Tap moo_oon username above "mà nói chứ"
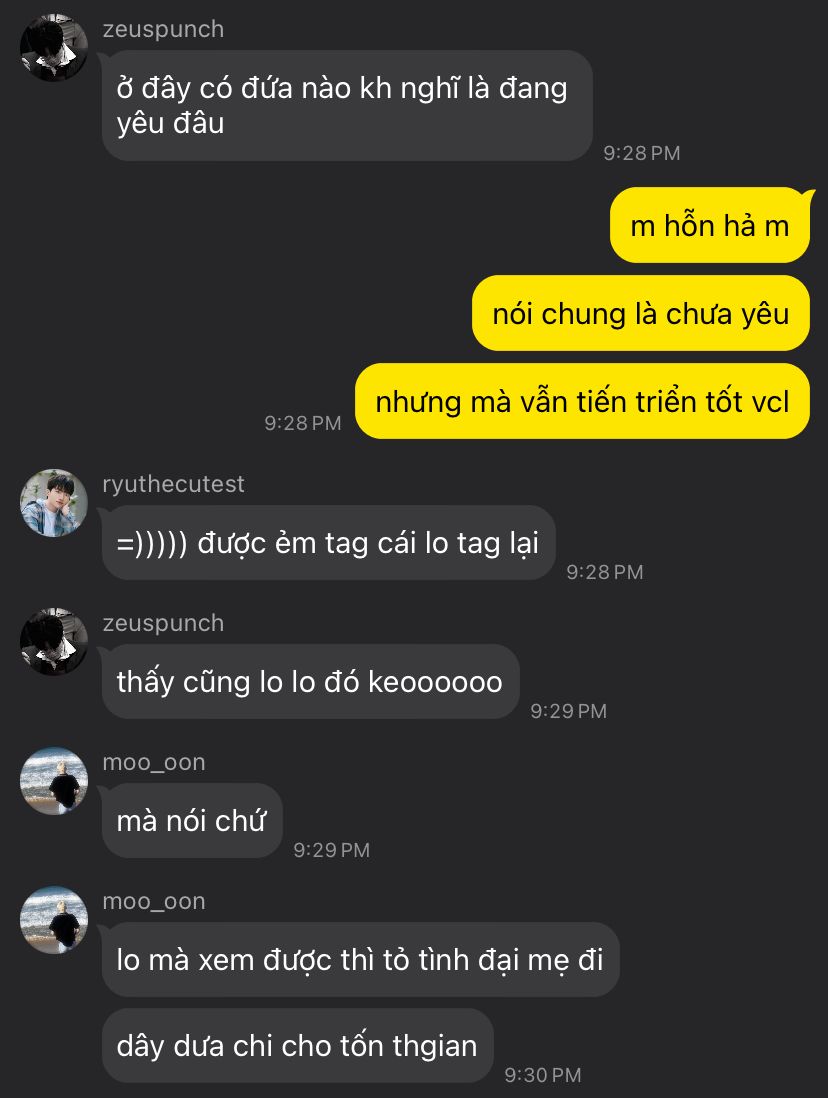This screenshot has height=1098, width=828. (154, 762)
